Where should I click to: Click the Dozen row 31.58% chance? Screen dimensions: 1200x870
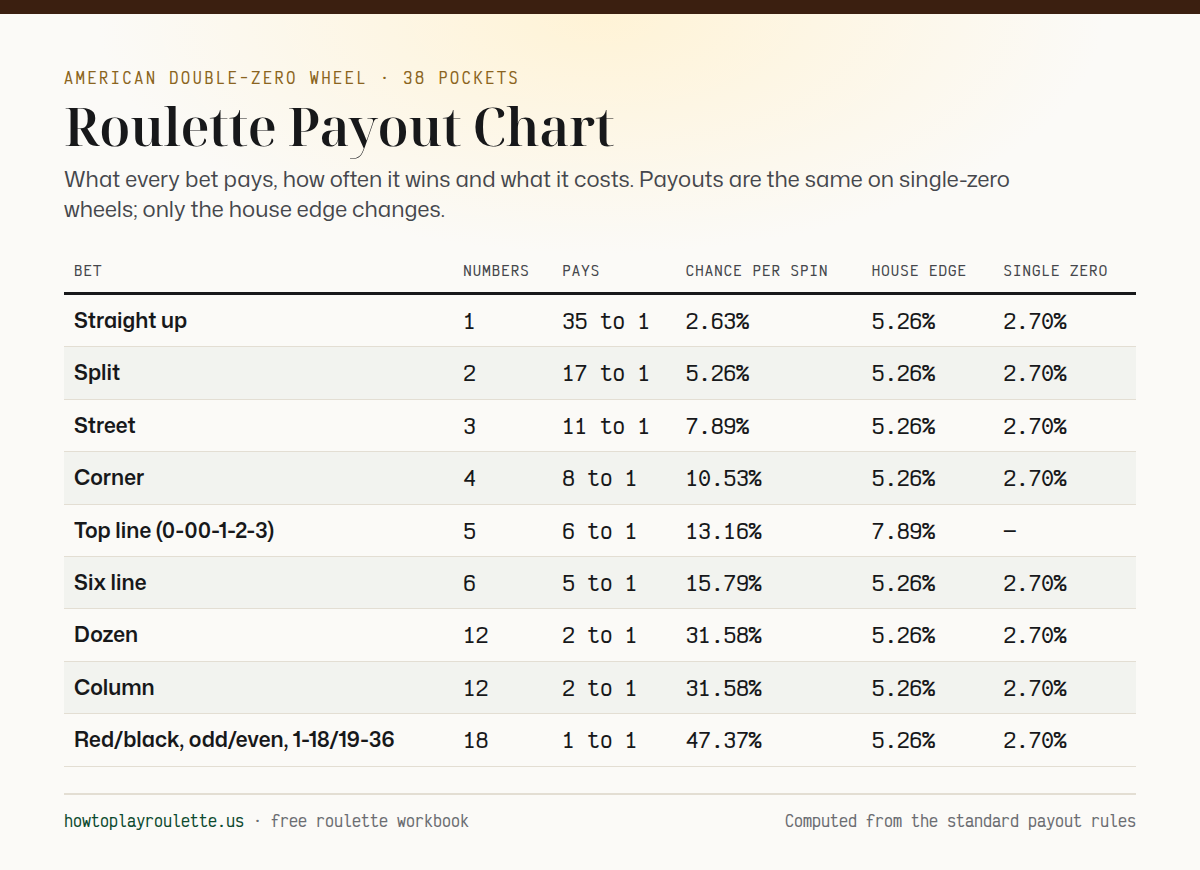tap(724, 635)
